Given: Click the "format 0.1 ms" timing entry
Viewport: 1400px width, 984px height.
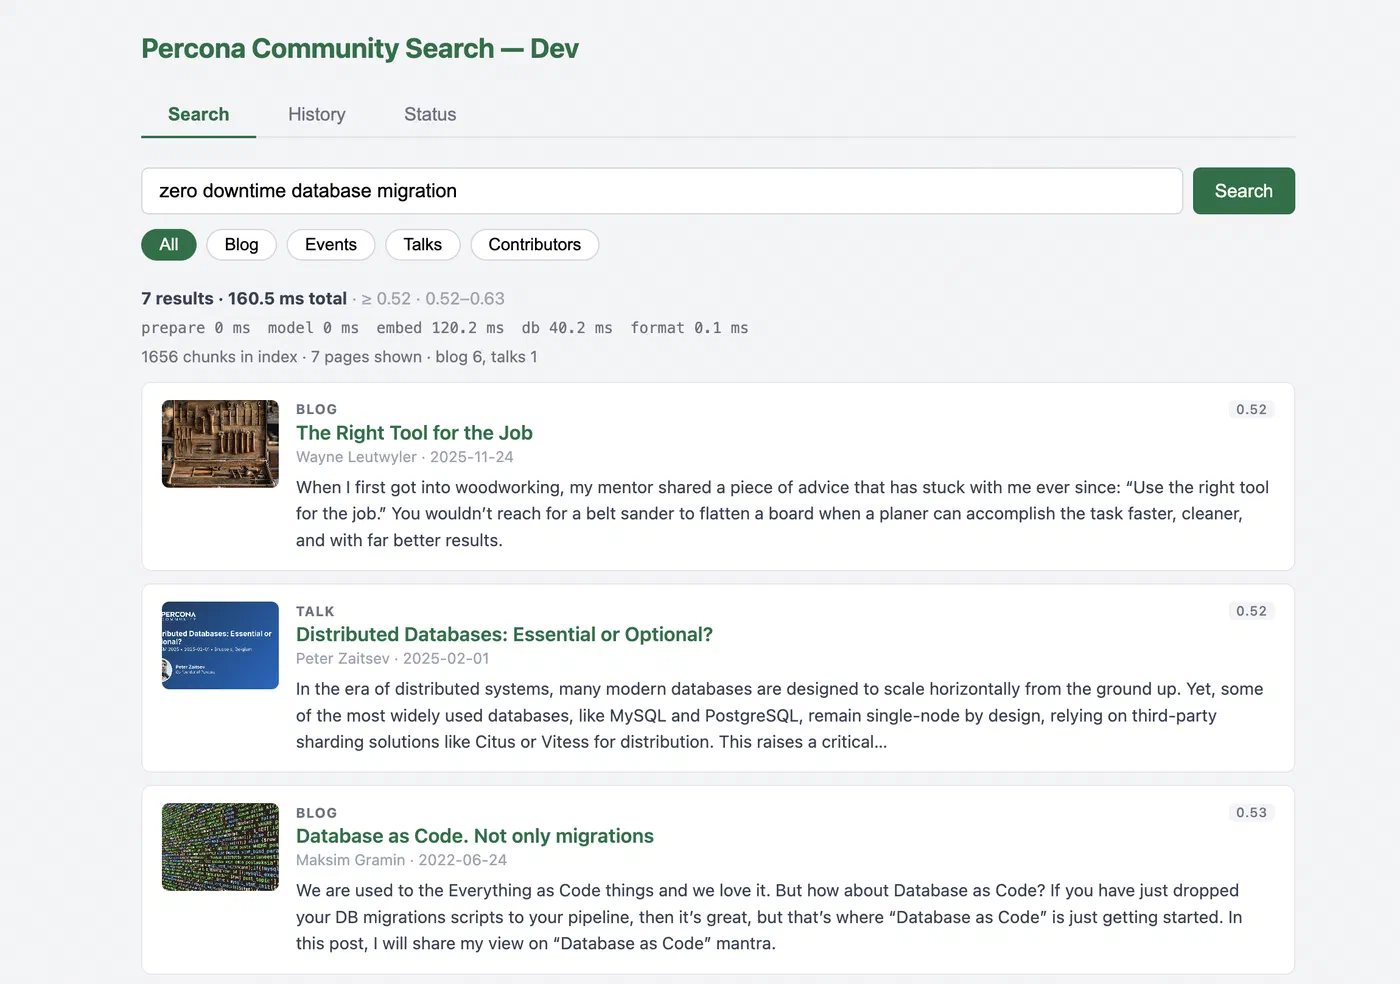Looking at the screenshot, I should pos(689,328).
